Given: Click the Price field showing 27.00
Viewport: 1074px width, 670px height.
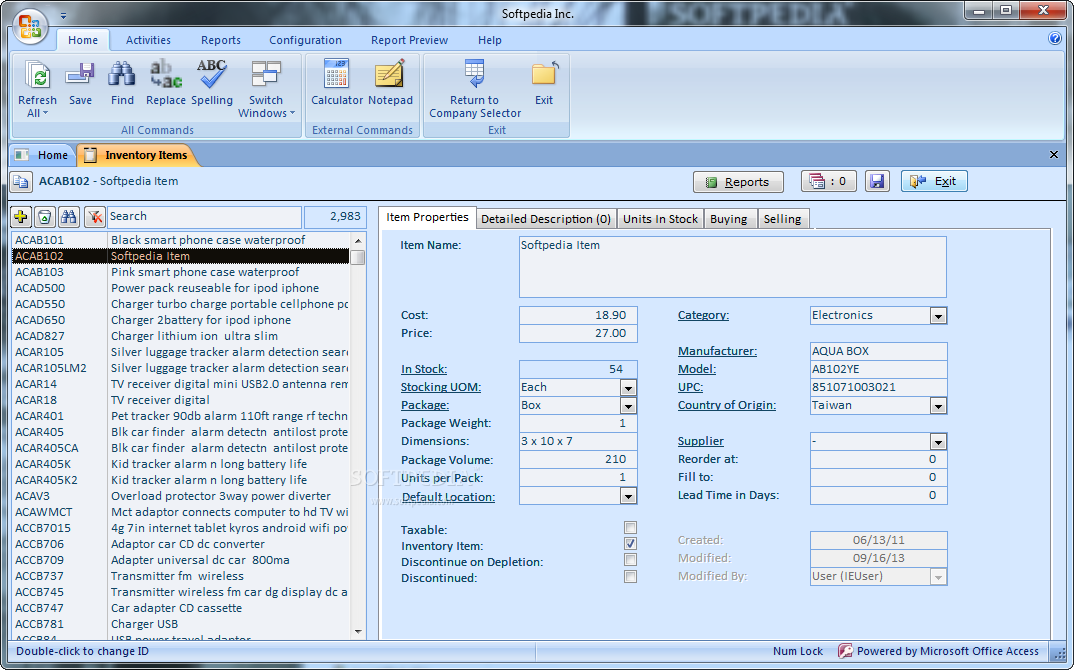Looking at the screenshot, I should click(578, 334).
